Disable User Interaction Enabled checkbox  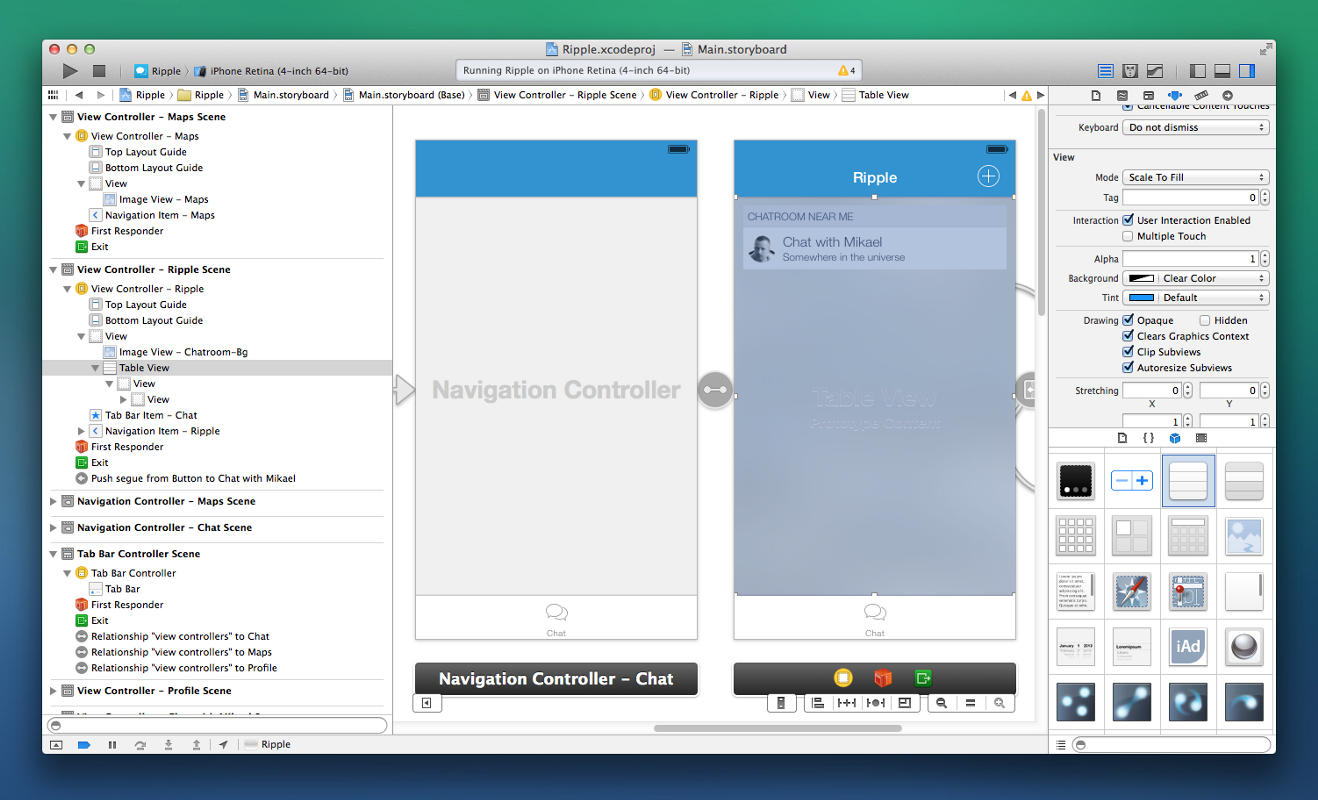(1128, 220)
